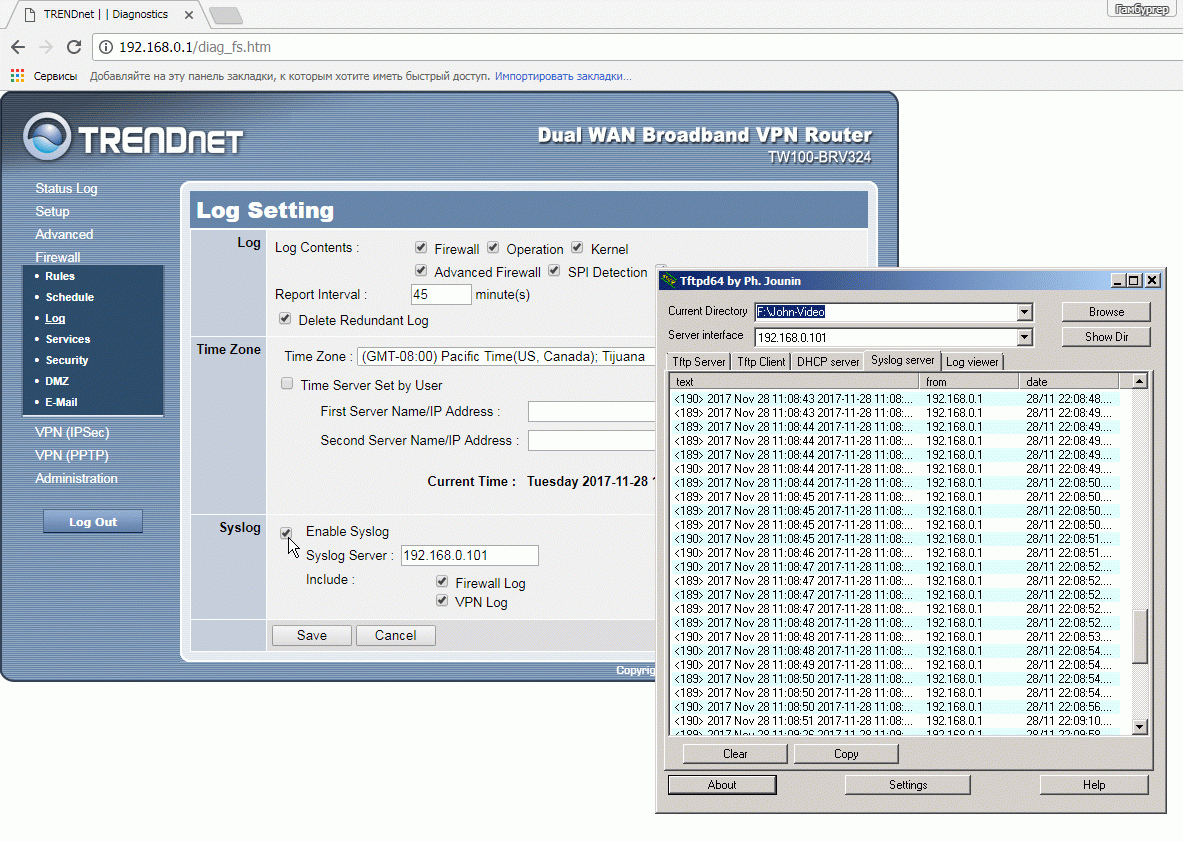Toggle the Firewall log contents checkbox
Screen dimensions: 1183x842
point(421,247)
